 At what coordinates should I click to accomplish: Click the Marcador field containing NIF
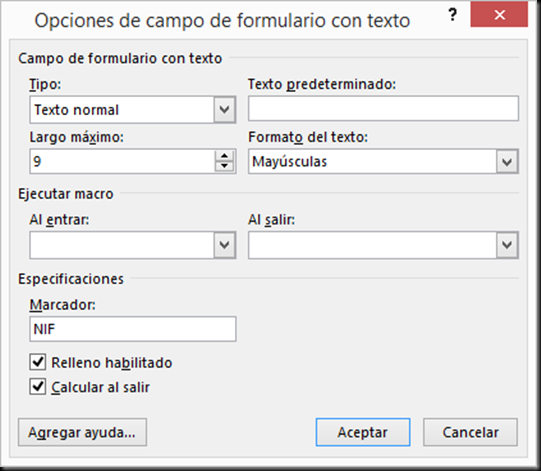(132, 329)
